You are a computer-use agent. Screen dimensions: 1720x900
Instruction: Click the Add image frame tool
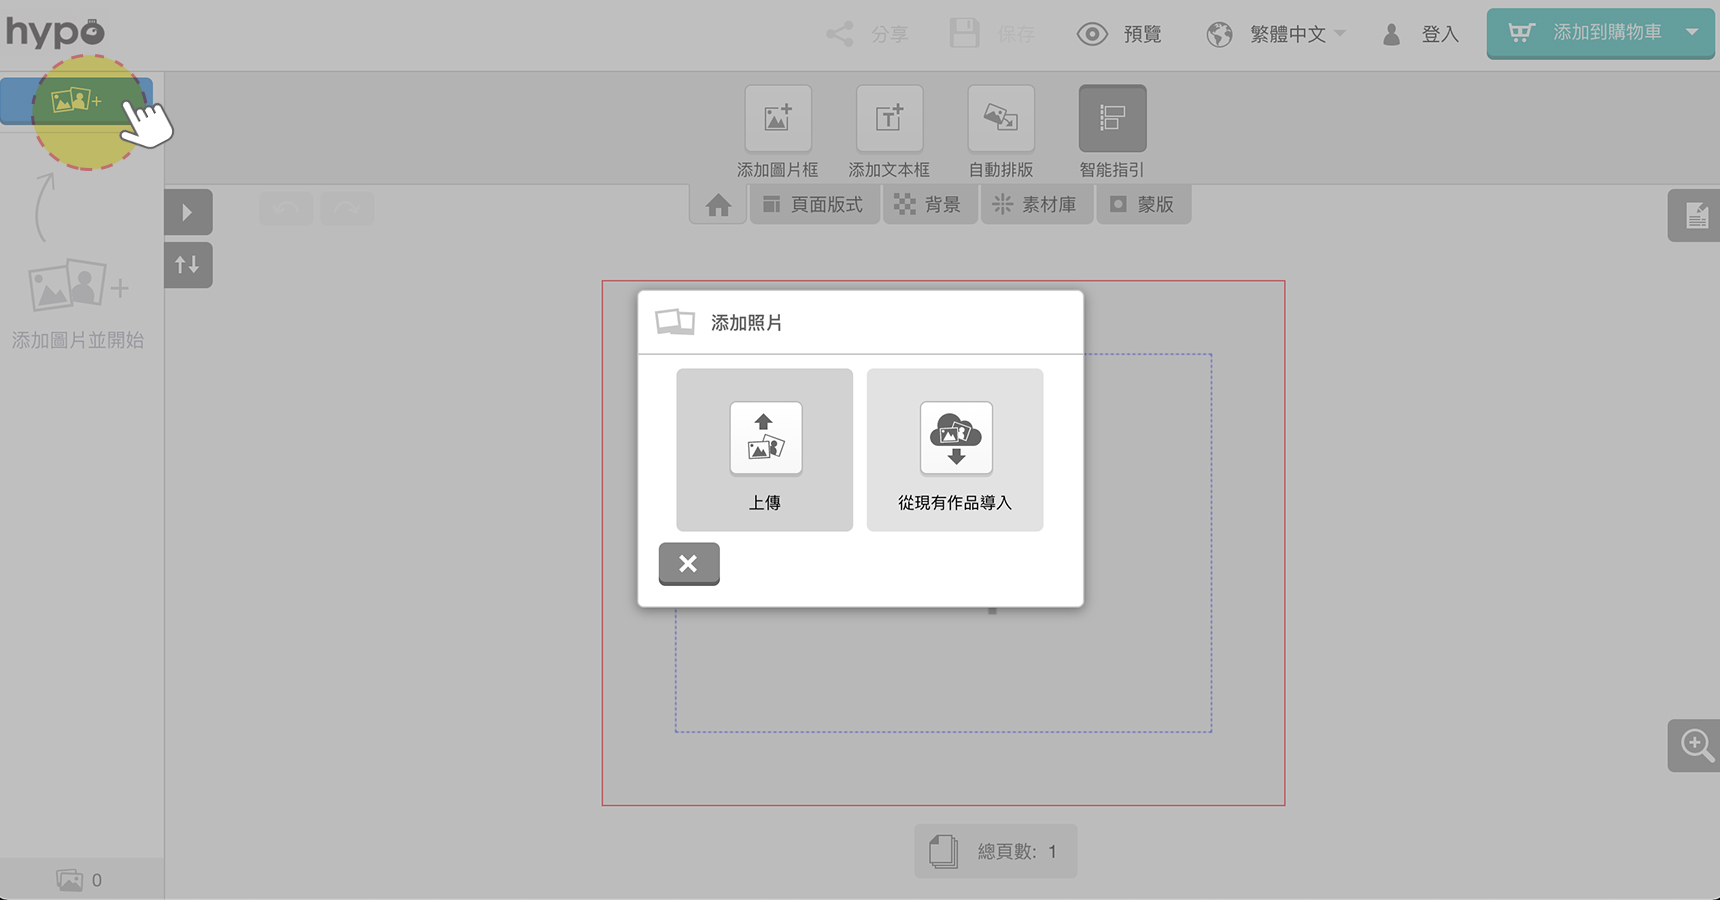777,119
